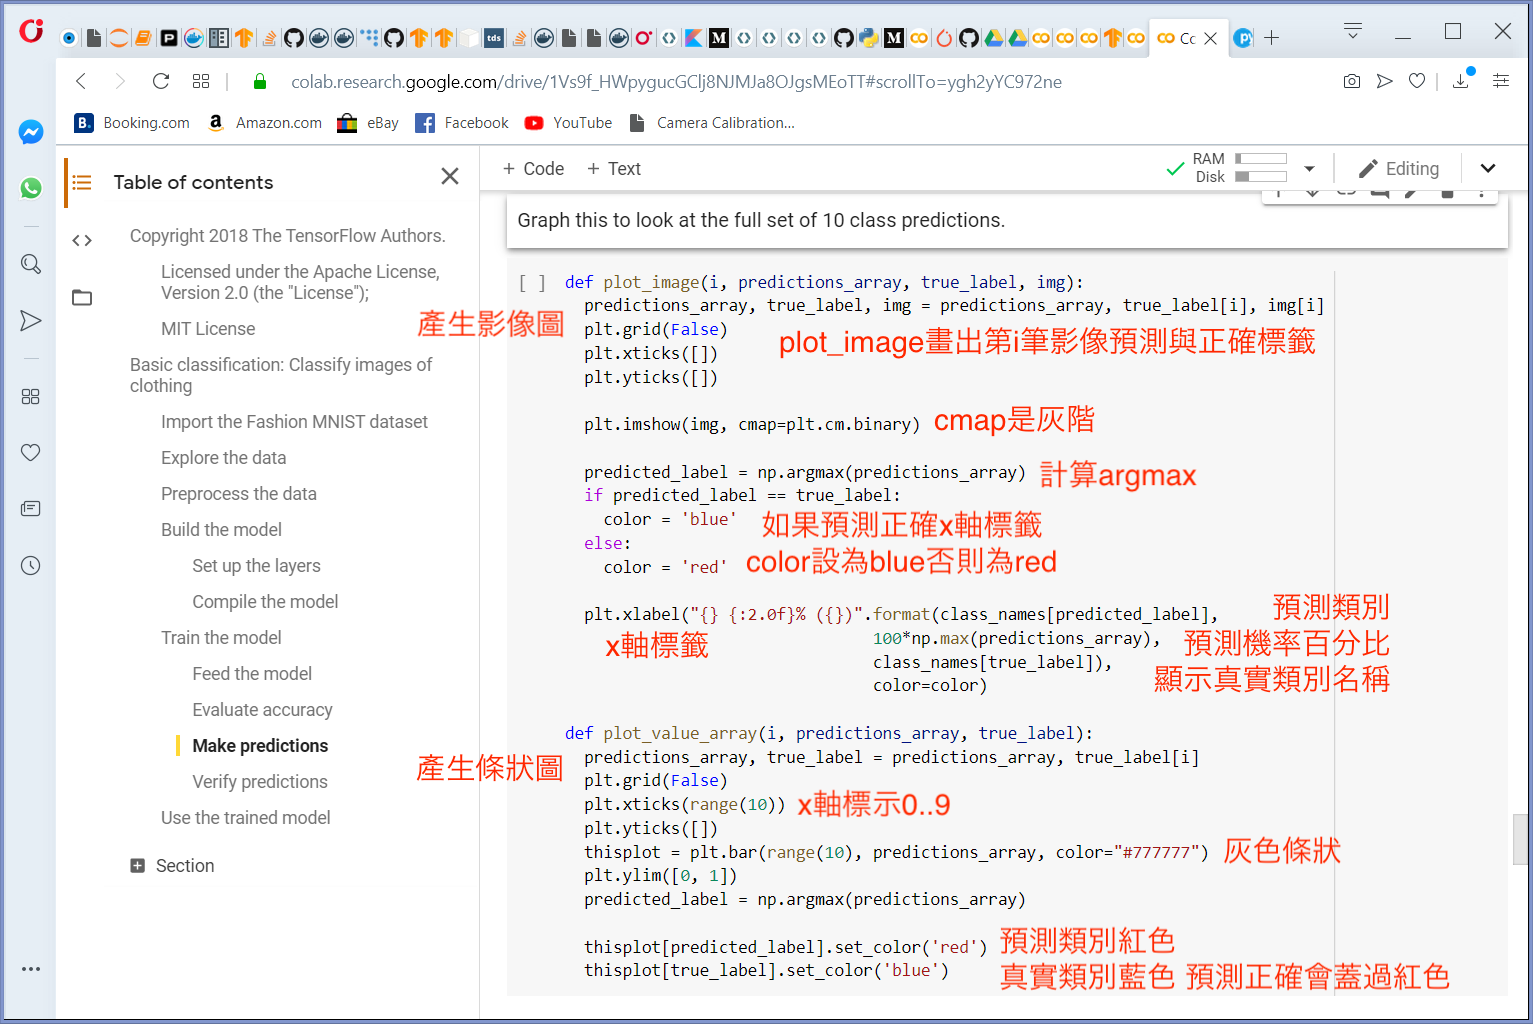Collapse the Colab header with chevron
This screenshot has width=1533, height=1024.
coord(1488,169)
